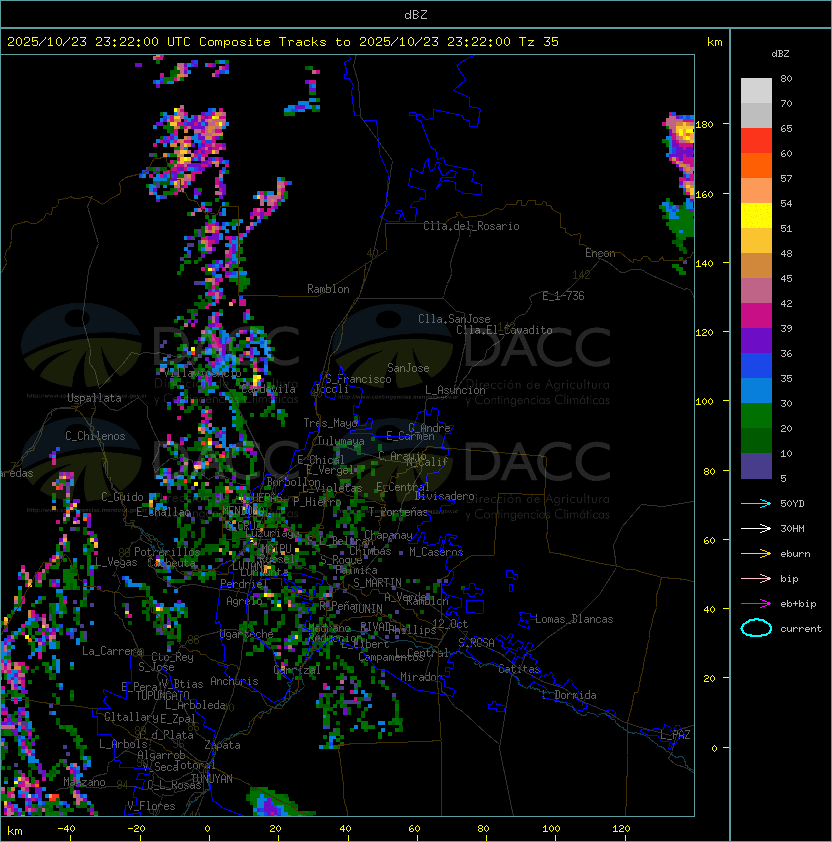Image resolution: width=832 pixels, height=842 pixels.
Task: Click the 'L_Dormida' place label
Action: (x=569, y=695)
